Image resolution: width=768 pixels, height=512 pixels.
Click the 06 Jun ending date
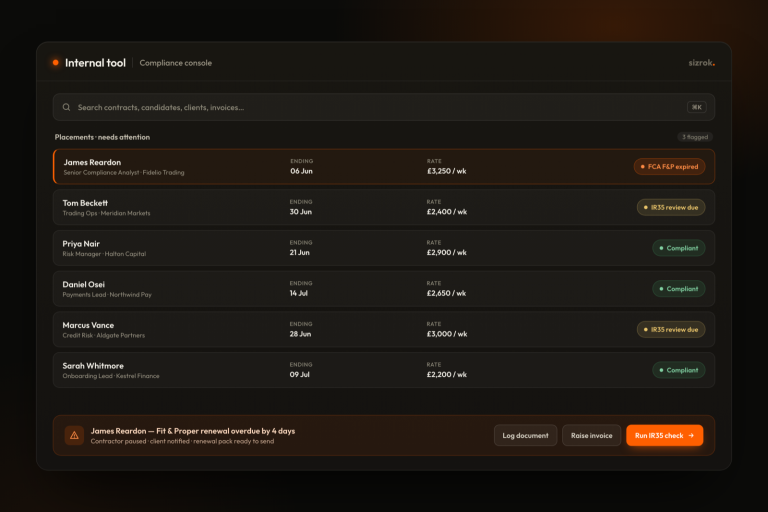point(301,171)
